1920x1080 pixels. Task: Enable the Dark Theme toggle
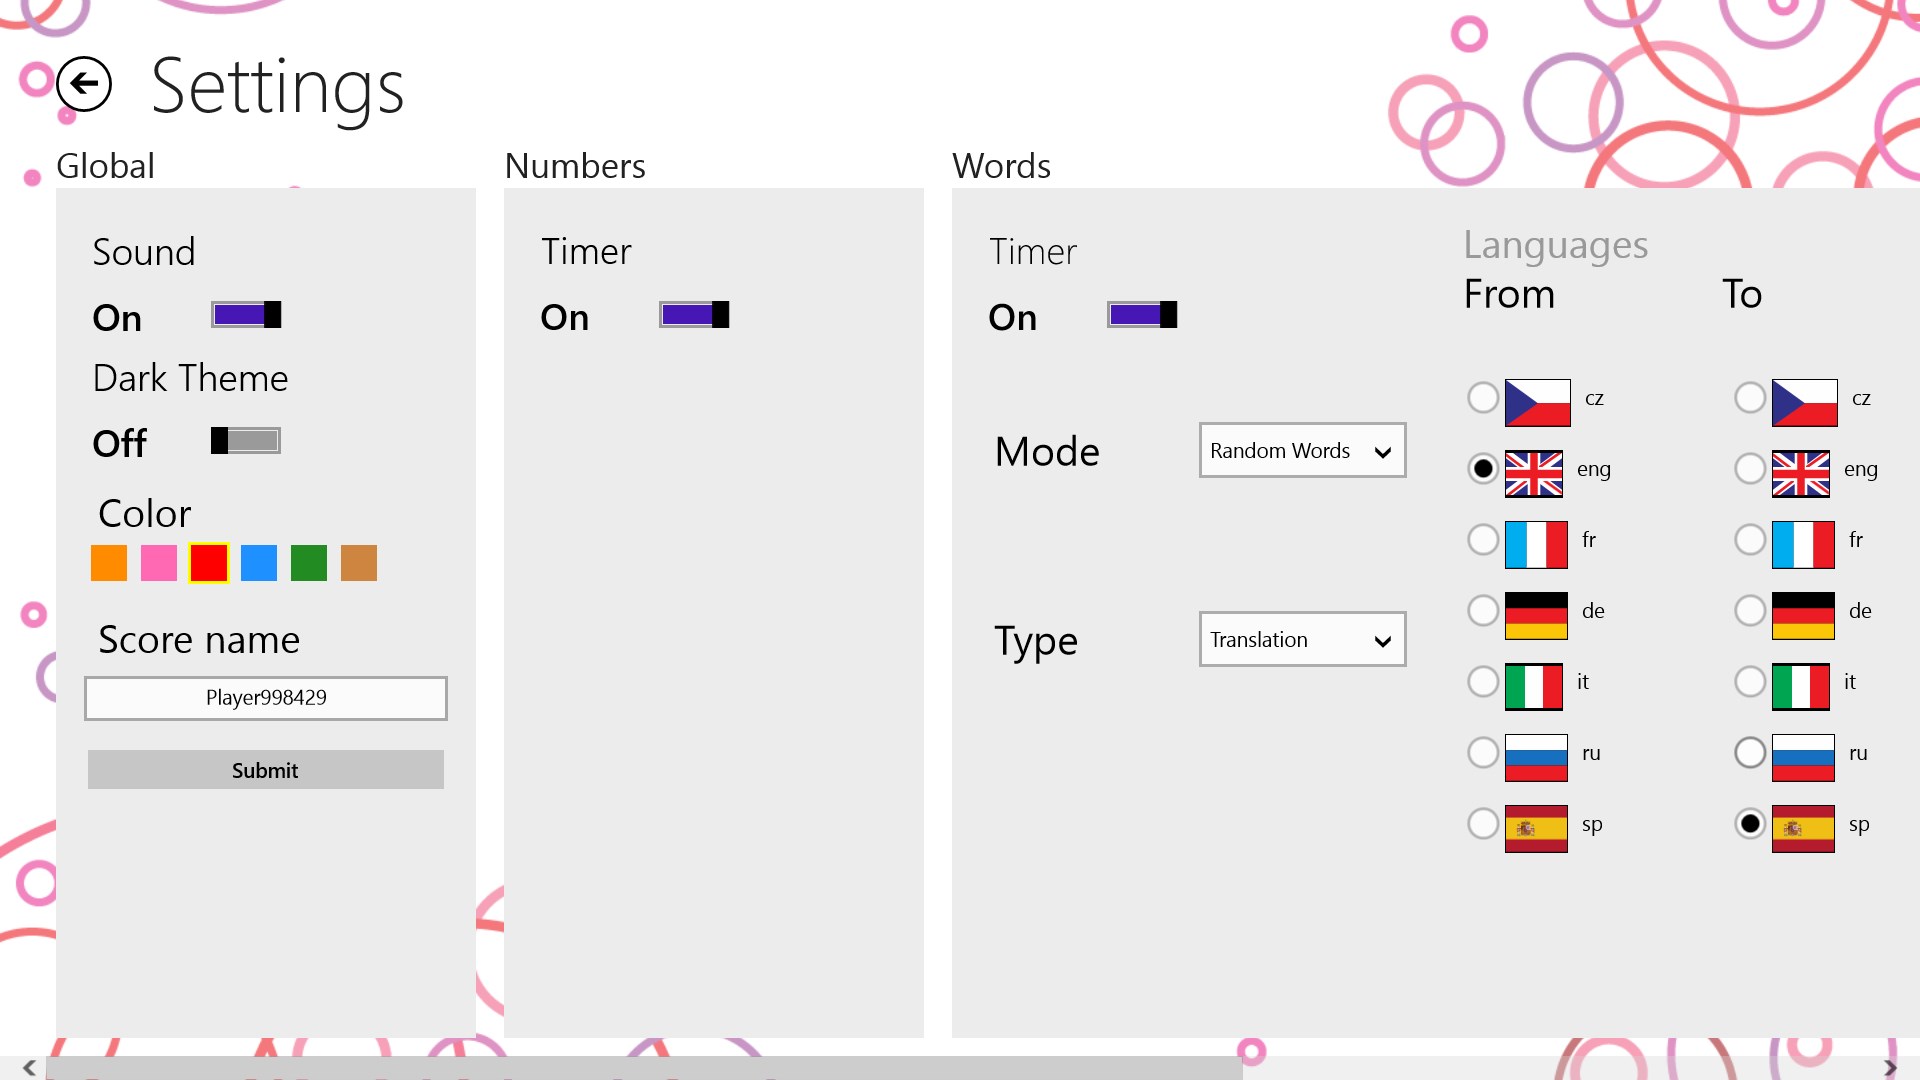click(x=246, y=441)
